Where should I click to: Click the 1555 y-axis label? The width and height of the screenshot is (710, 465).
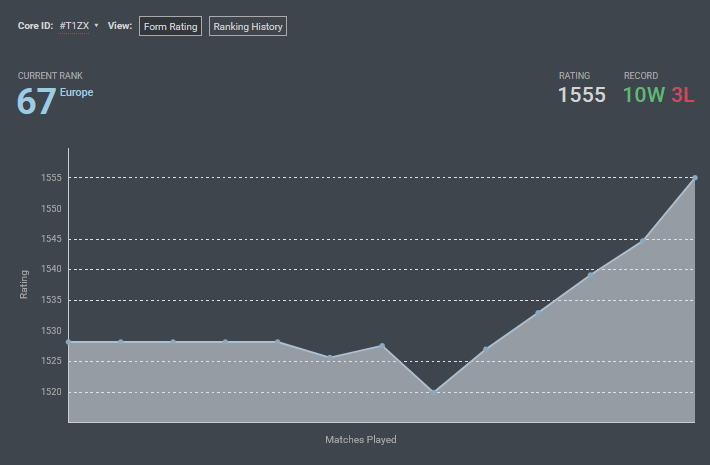51,177
